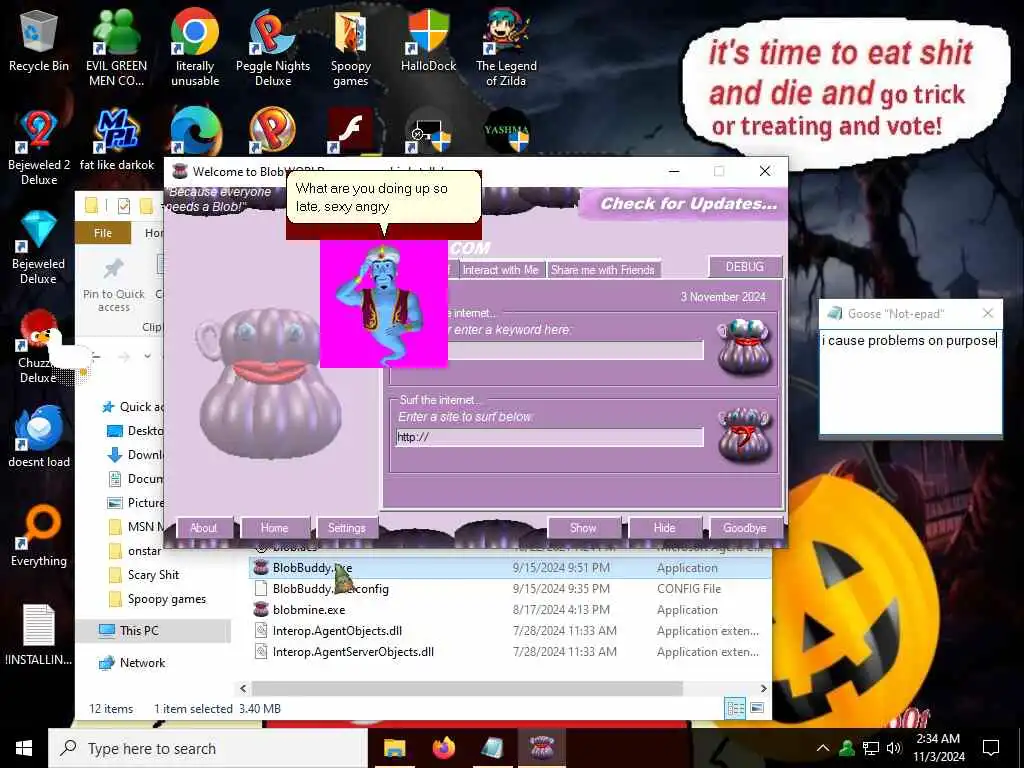This screenshot has height=768, width=1024.
Task: Open the File tab in File Explorer
Action: (103, 233)
